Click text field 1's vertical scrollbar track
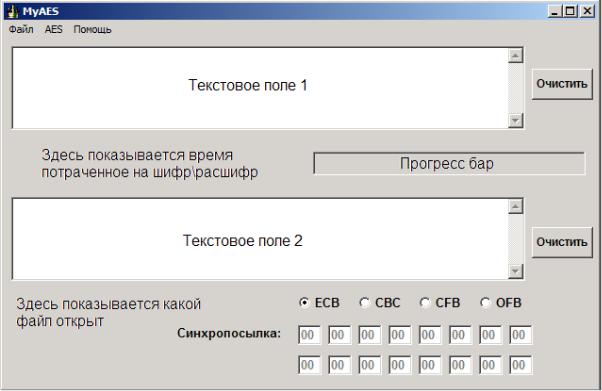 tap(515, 88)
